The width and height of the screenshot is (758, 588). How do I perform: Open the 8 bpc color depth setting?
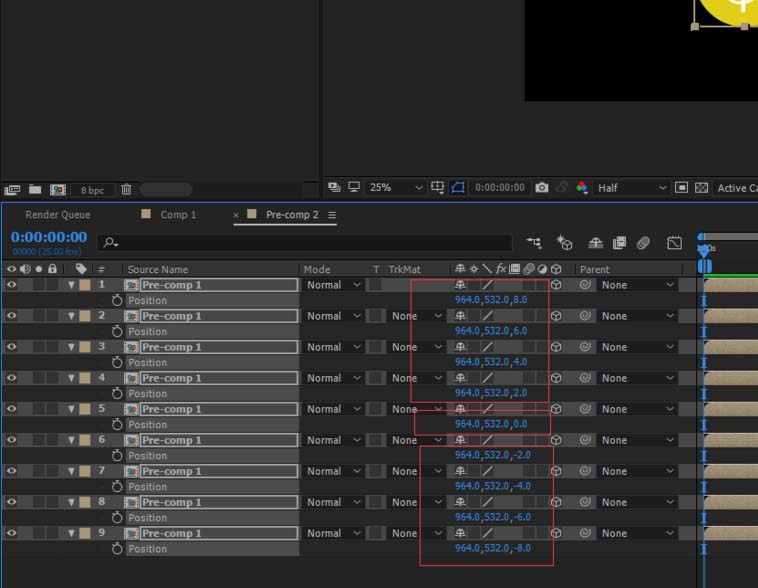click(x=92, y=190)
